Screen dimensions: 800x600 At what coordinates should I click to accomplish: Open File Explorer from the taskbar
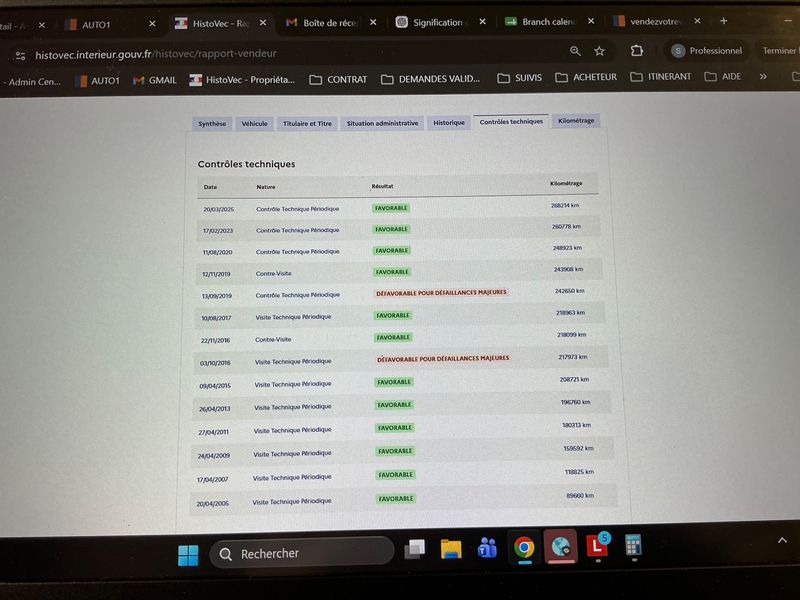[451, 549]
